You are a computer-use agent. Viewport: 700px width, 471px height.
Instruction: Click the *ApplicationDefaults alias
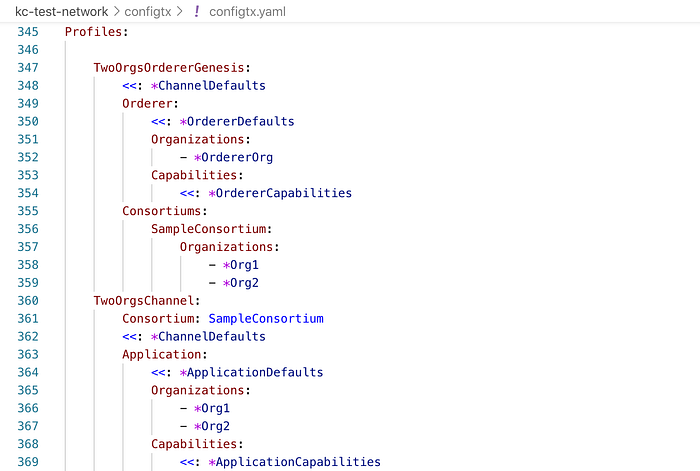pyautogui.click(x=251, y=372)
